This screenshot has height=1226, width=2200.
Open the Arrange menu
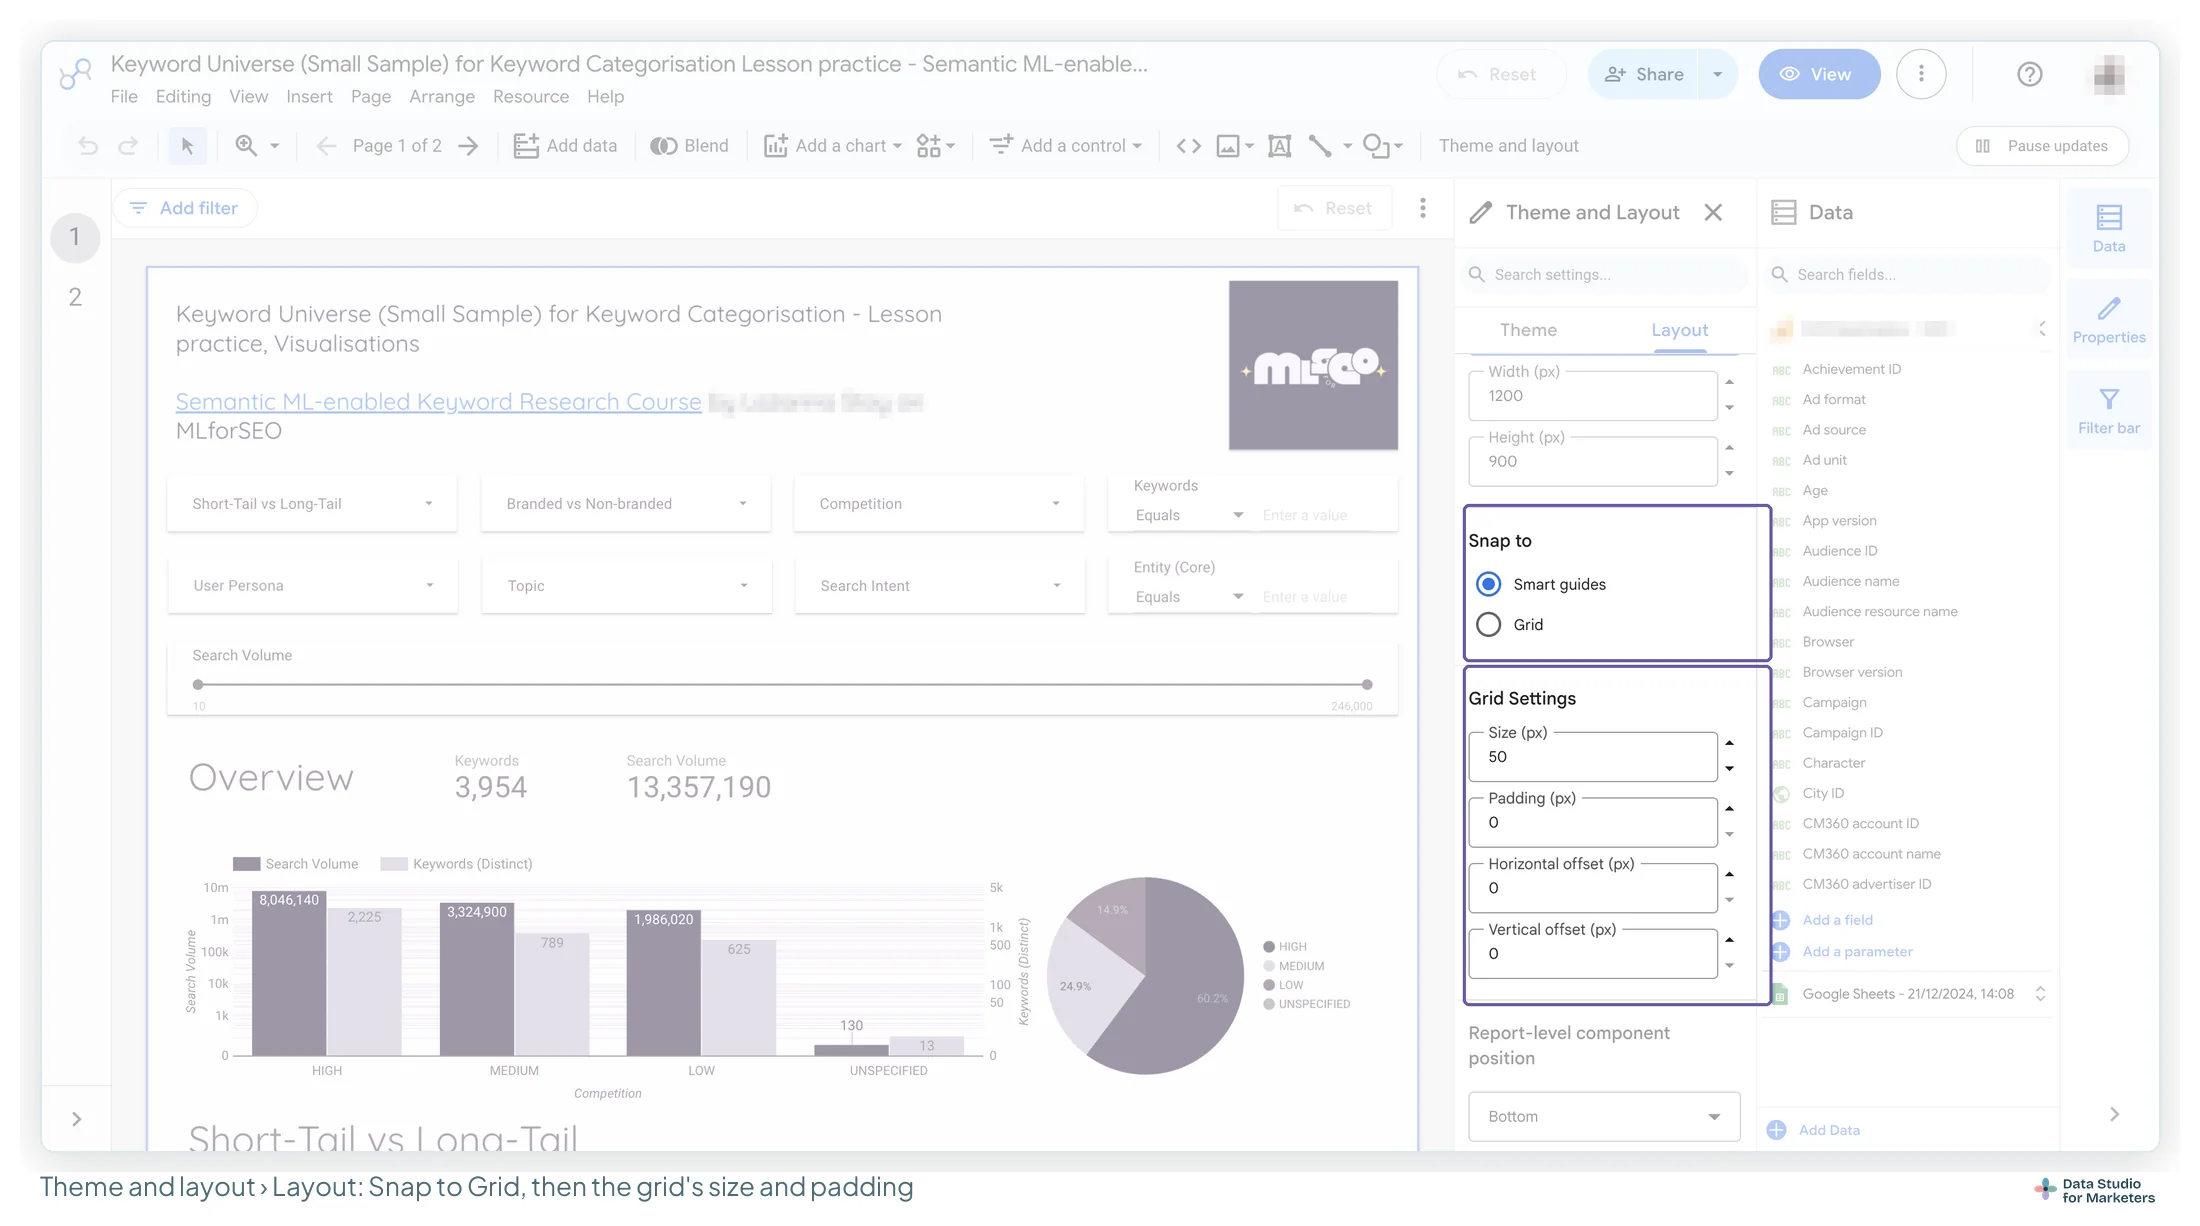tap(441, 97)
